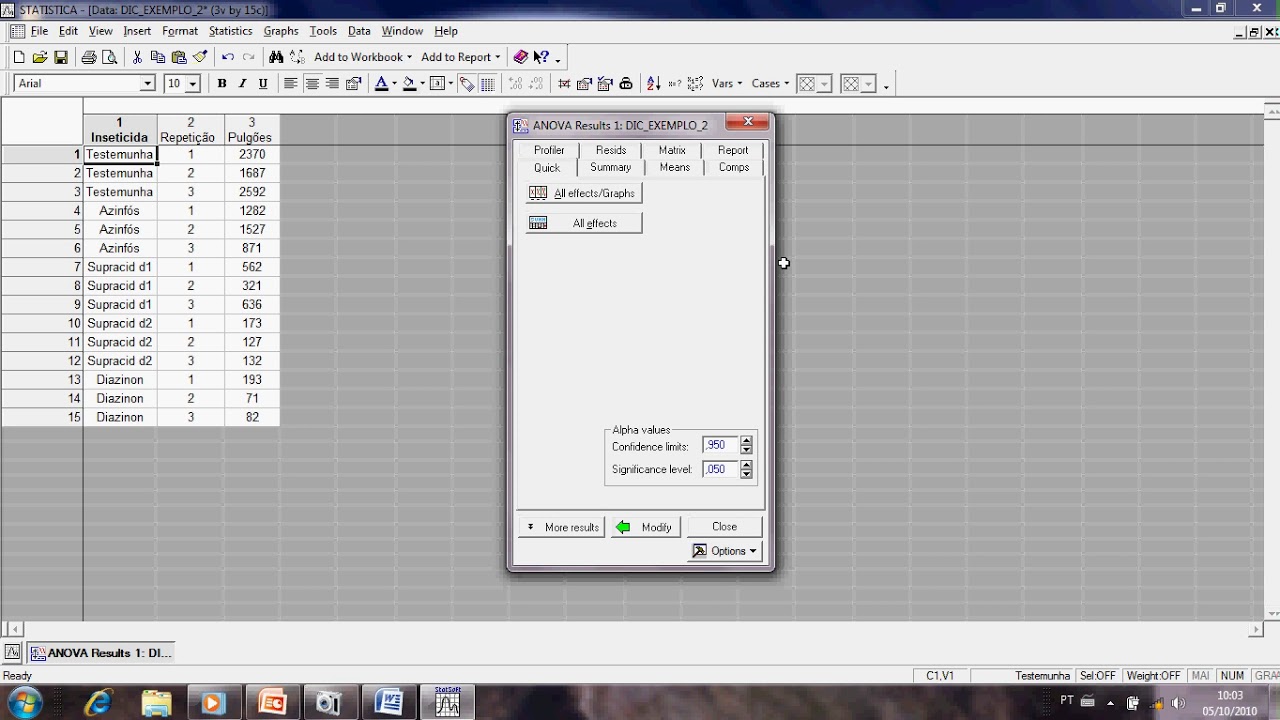1280x720 pixels.
Task: Select the cell containing 2370
Action: 252,155
